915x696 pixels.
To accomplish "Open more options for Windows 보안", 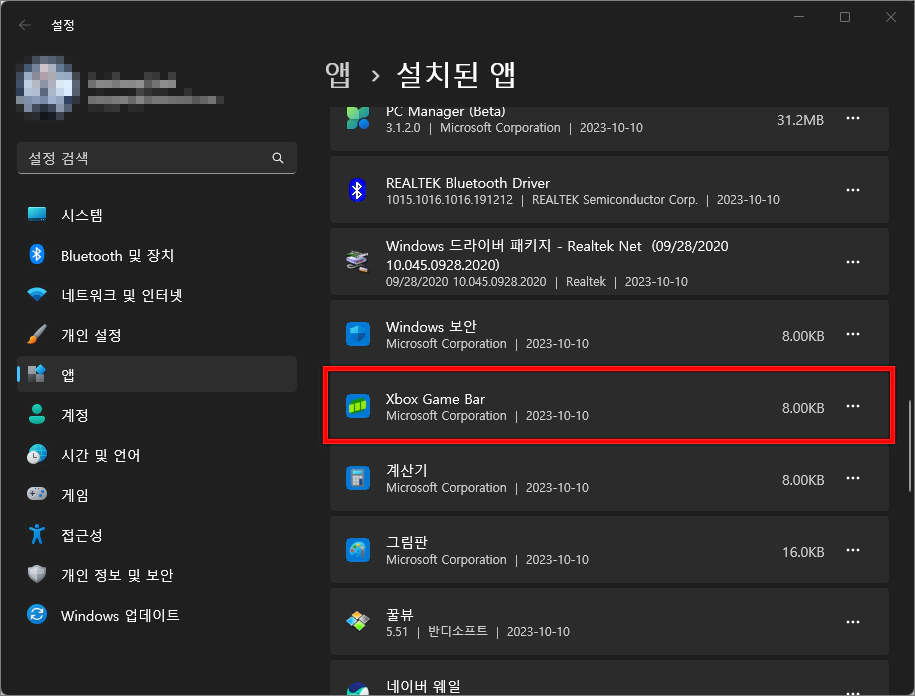I will pos(853,334).
